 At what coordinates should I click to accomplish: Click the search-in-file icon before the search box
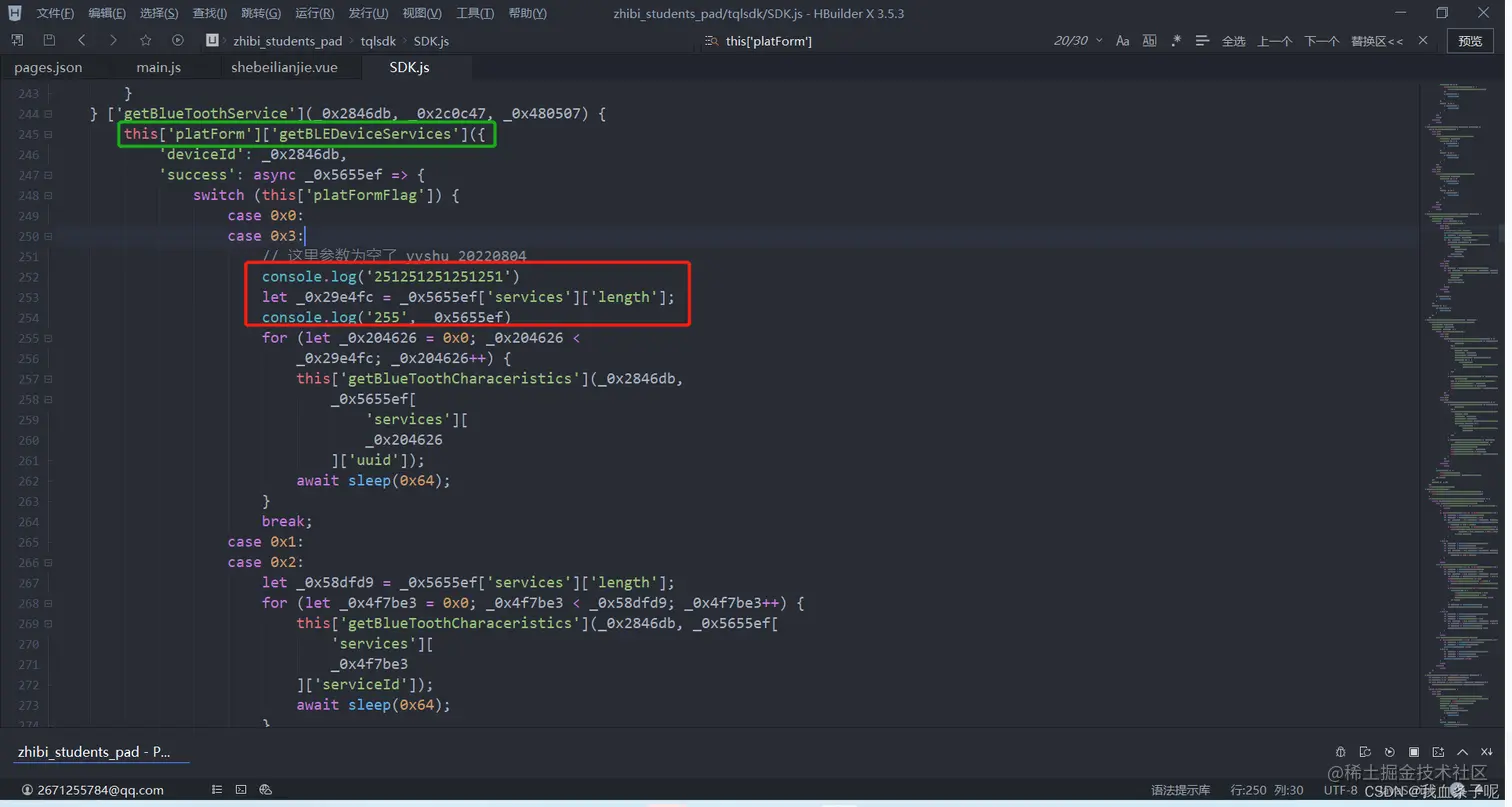711,40
